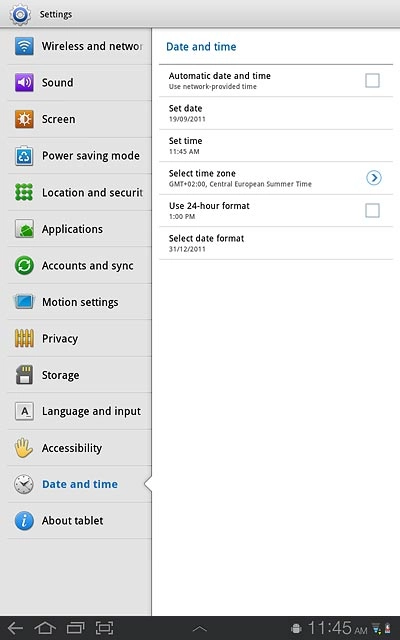Image resolution: width=400 pixels, height=640 pixels.
Task: Toggle the Use 24-hour format checkbox
Action: tap(372, 211)
